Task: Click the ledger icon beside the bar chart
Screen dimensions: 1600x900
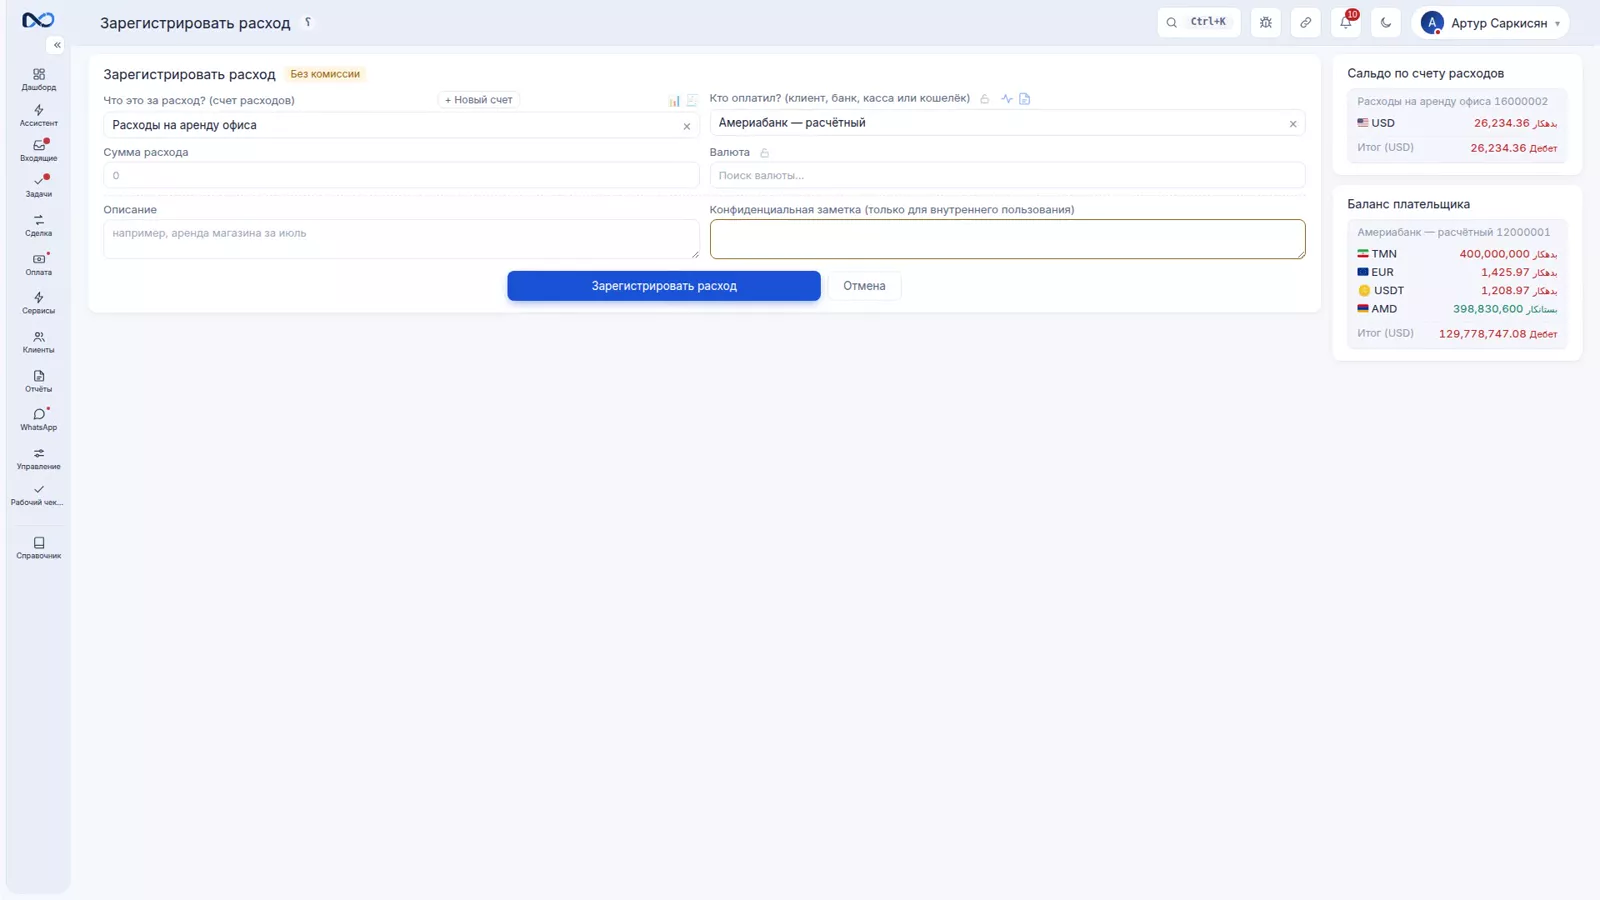Action: [691, 100]
